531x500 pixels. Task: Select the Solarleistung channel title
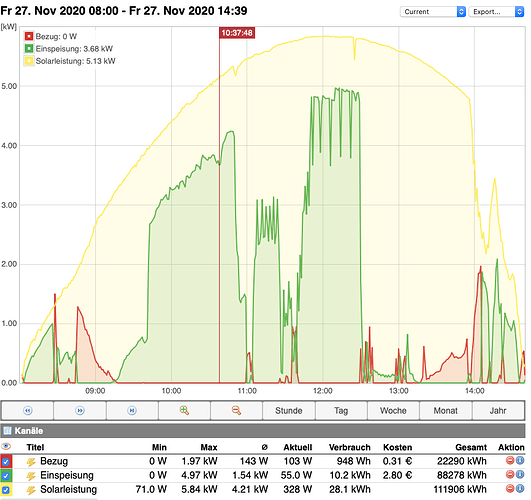pos(68,489)
